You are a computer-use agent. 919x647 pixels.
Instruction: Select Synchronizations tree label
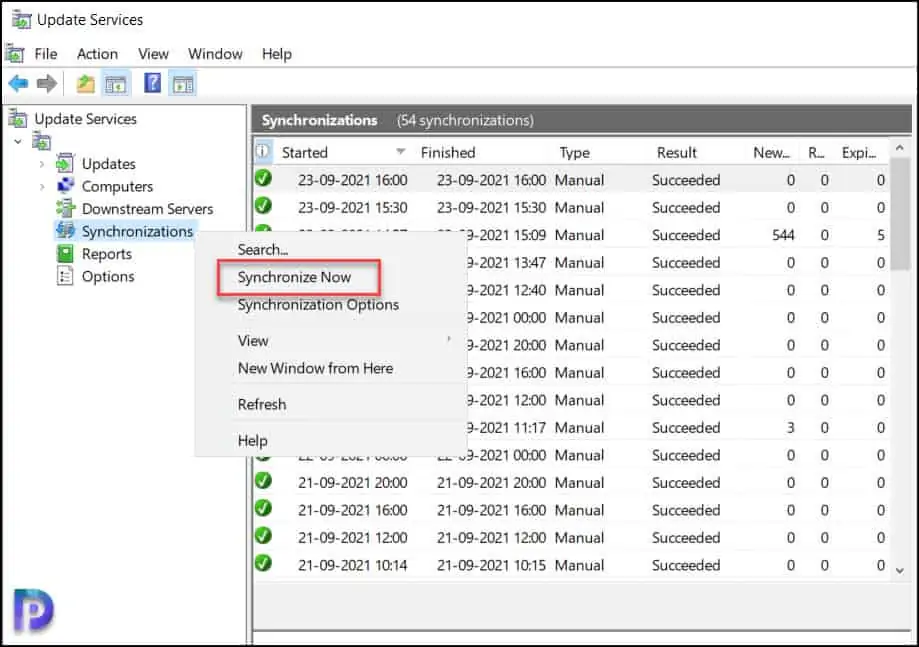tap(137, 231)
